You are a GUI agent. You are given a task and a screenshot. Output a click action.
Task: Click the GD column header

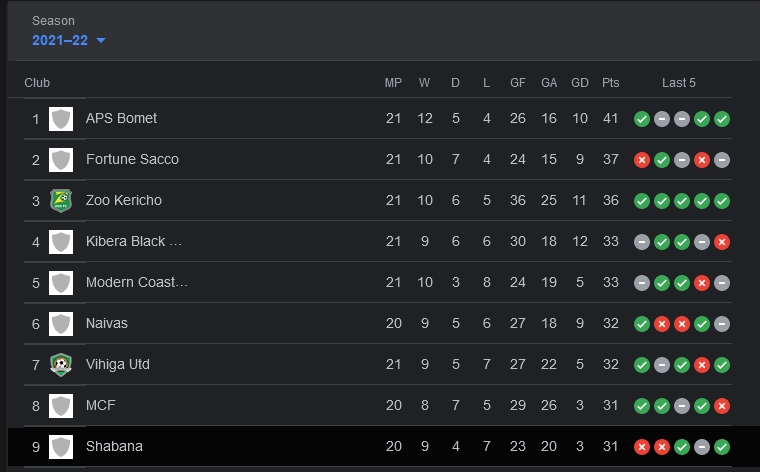(580, 83)
